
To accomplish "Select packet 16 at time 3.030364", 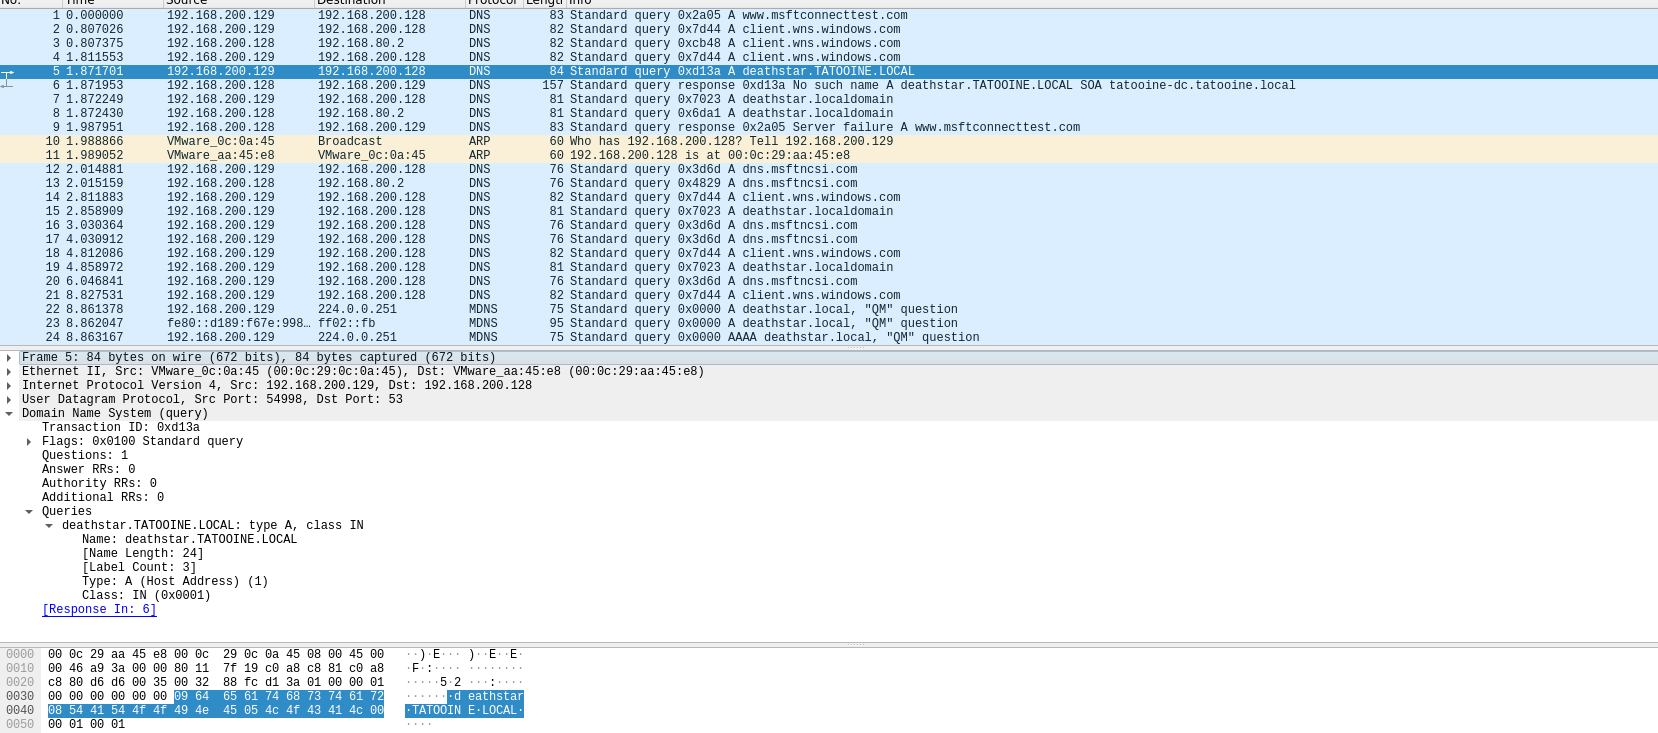I will coord(829,226).
